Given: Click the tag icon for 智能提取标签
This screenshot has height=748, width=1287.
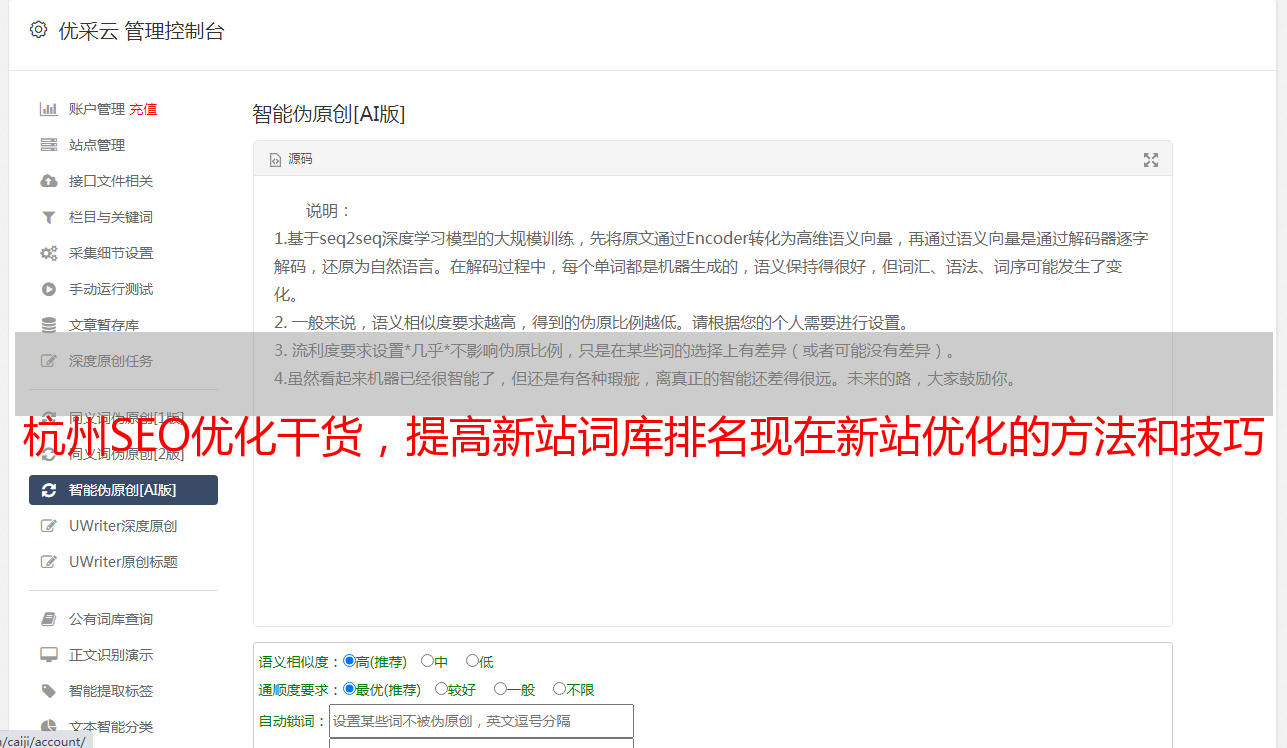Looking at the screenshot, I should 48,691.
